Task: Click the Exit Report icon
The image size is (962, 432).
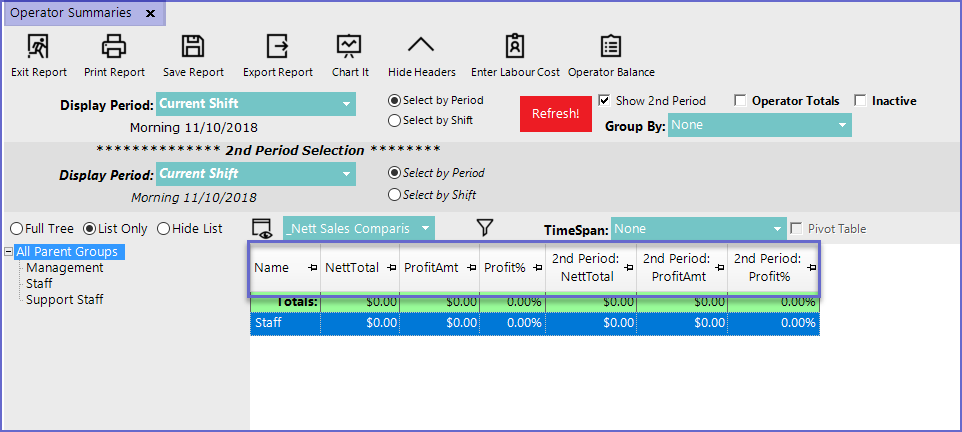Action: [39, 46]
